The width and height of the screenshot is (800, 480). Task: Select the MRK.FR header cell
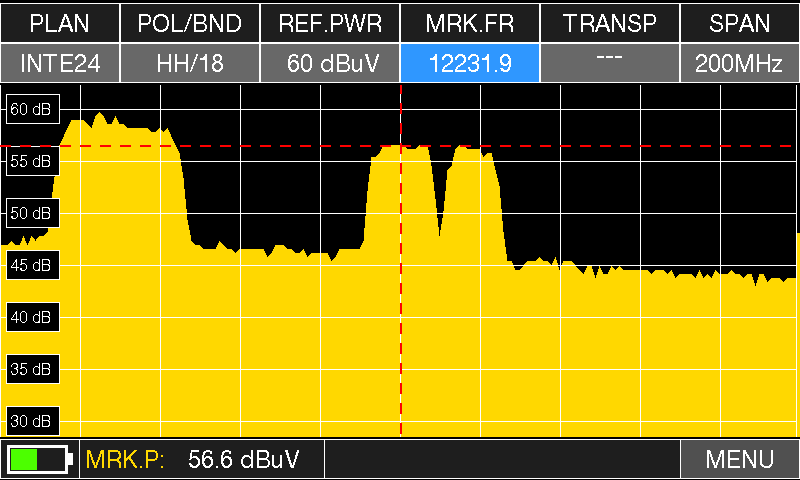[x=470, y=23]
